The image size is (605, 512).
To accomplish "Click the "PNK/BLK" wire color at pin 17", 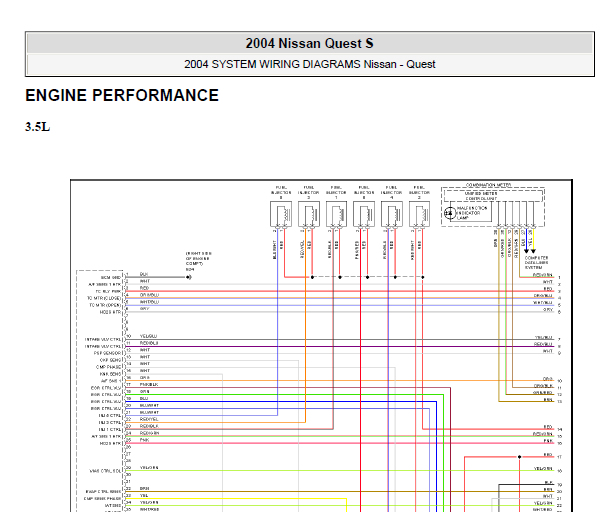I will coord(149,384).
